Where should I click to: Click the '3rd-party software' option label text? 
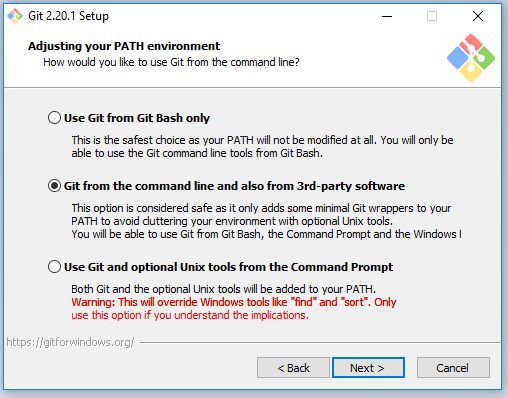pos(234,186)
